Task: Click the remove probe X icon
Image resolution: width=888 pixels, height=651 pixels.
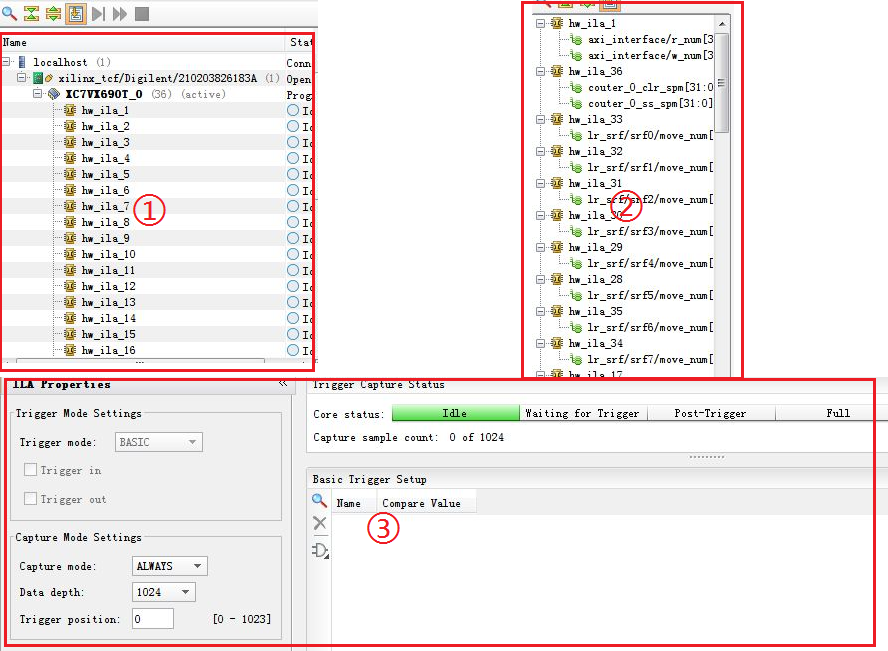Action: pos(319,524)
